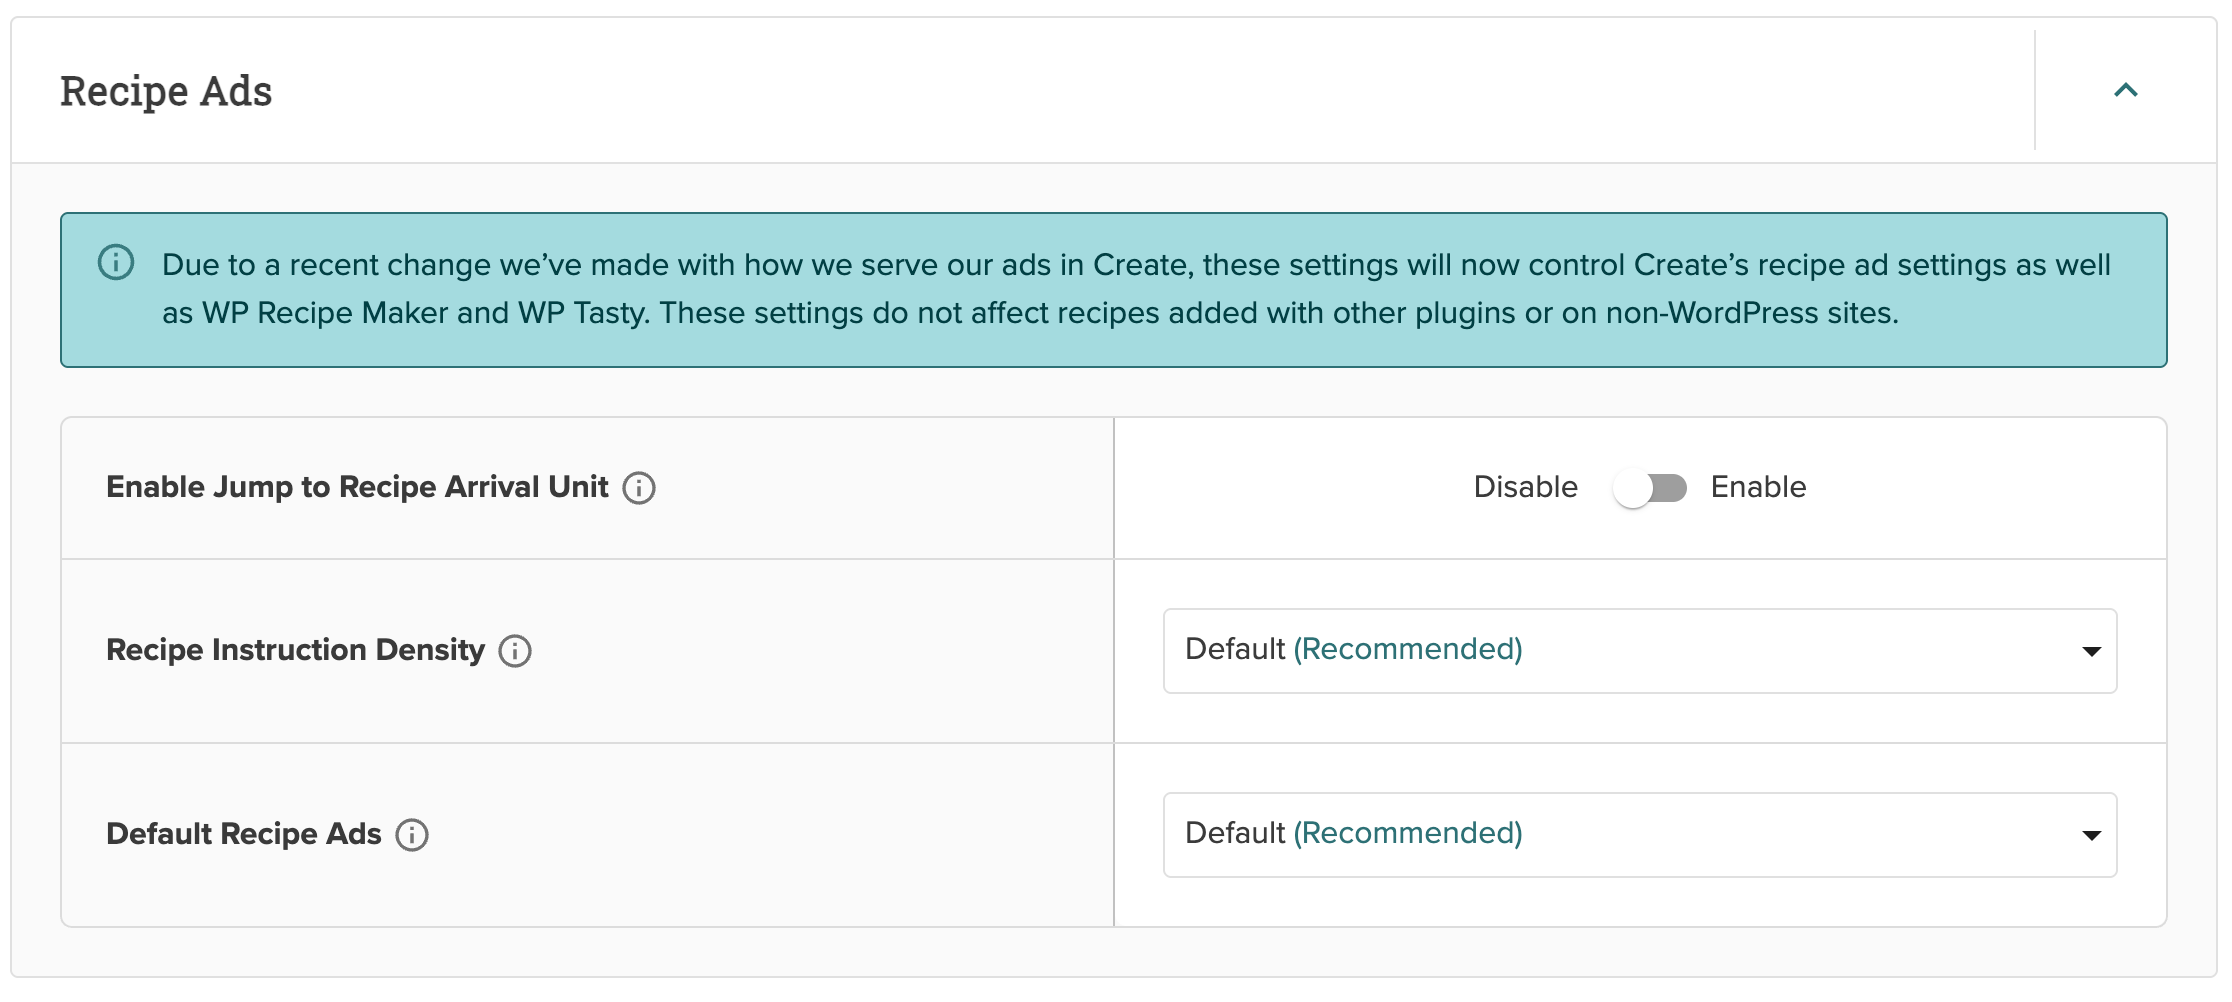This screenshot has width=2232, height=1002.
Task: Select the Enable Jump to Recipe Arrival Unit label
Action: pyautogui.click(x=357, y=487)
